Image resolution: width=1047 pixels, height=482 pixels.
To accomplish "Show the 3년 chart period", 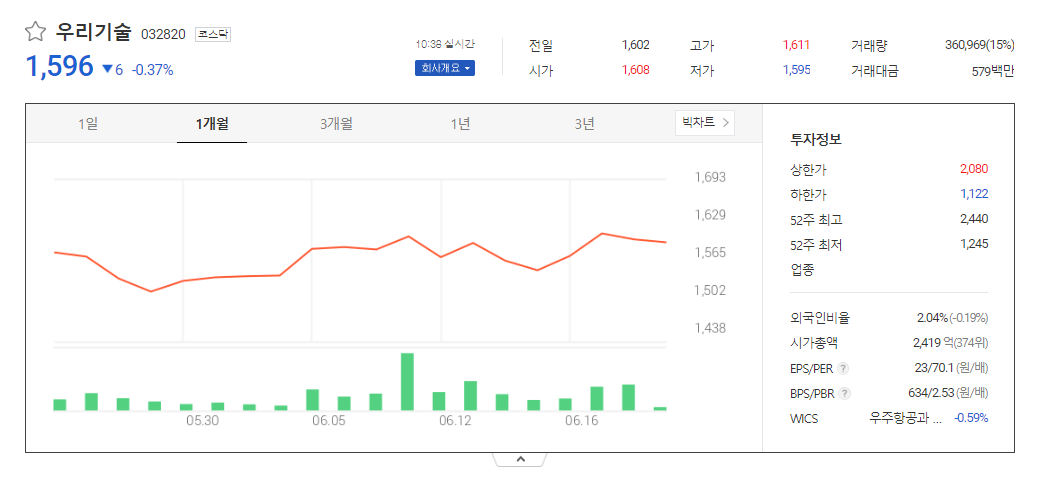I will pos(584,124).
